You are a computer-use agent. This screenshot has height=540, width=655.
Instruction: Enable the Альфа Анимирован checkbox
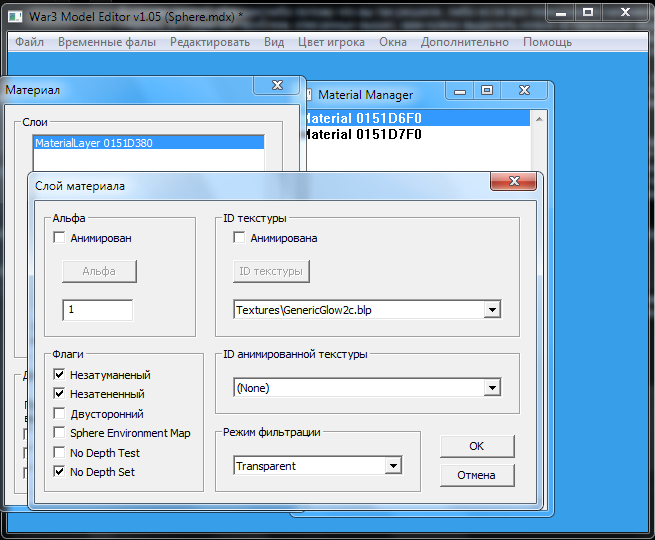59,238
